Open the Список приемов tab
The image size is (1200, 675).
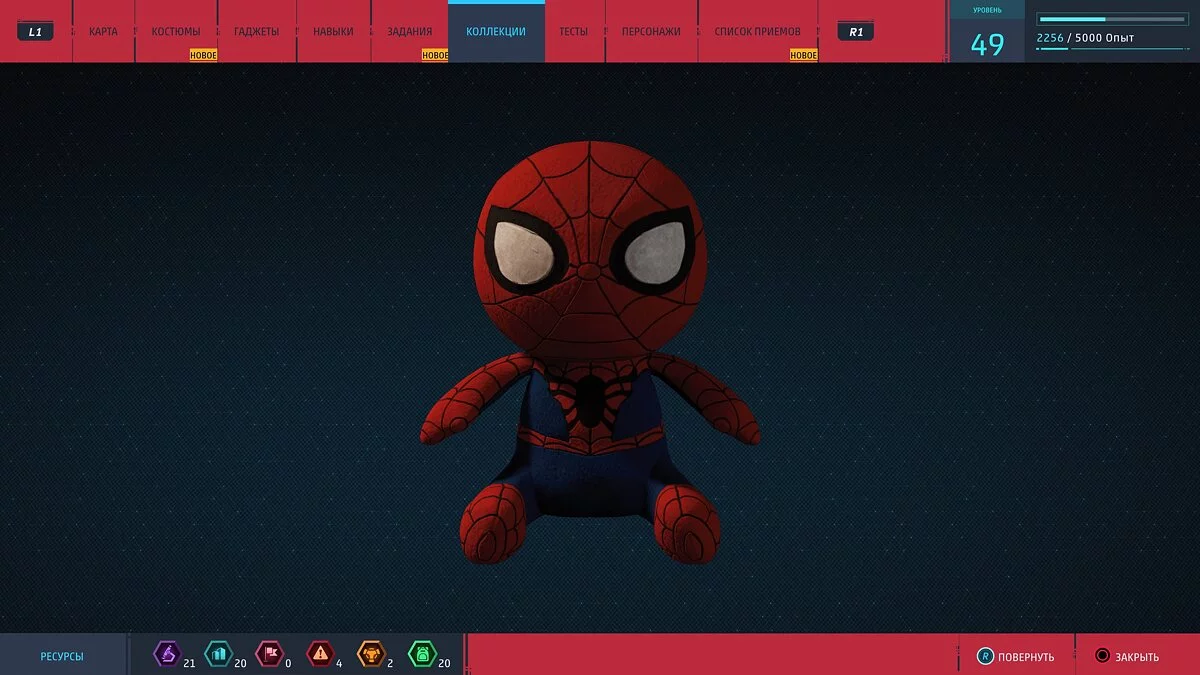757,32
